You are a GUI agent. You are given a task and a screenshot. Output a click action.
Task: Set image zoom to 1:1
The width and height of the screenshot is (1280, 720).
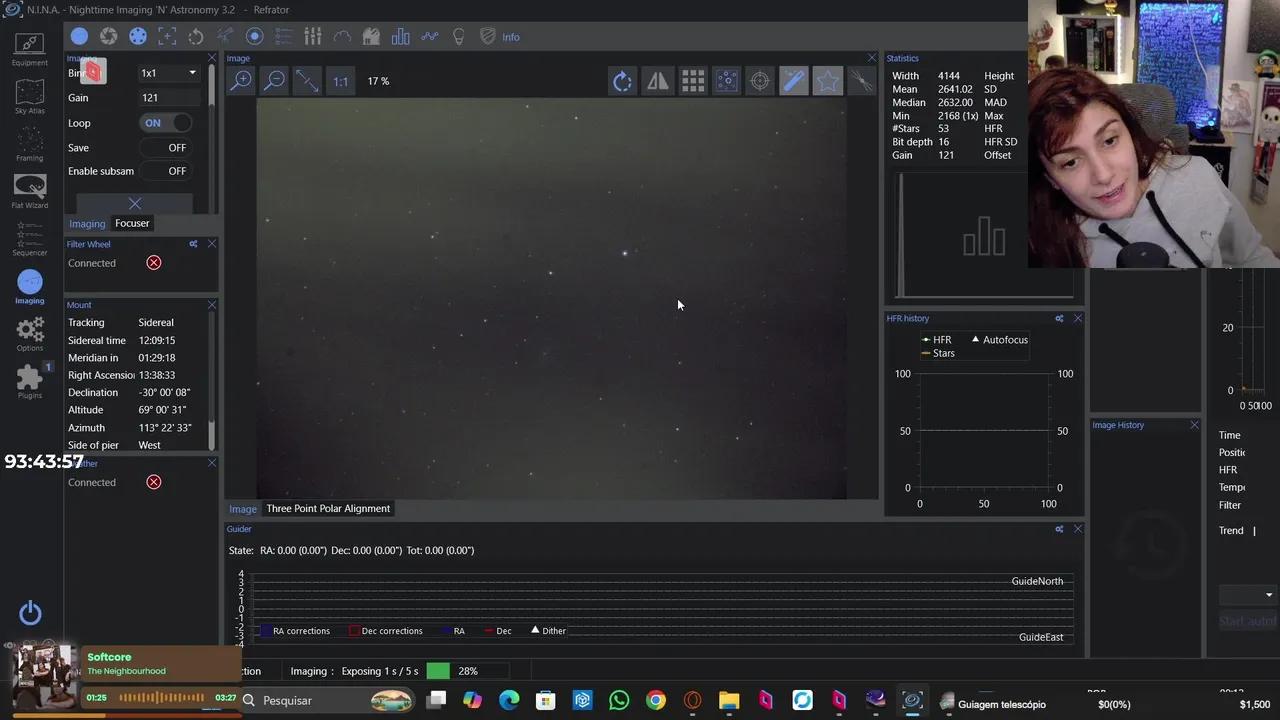340,81
